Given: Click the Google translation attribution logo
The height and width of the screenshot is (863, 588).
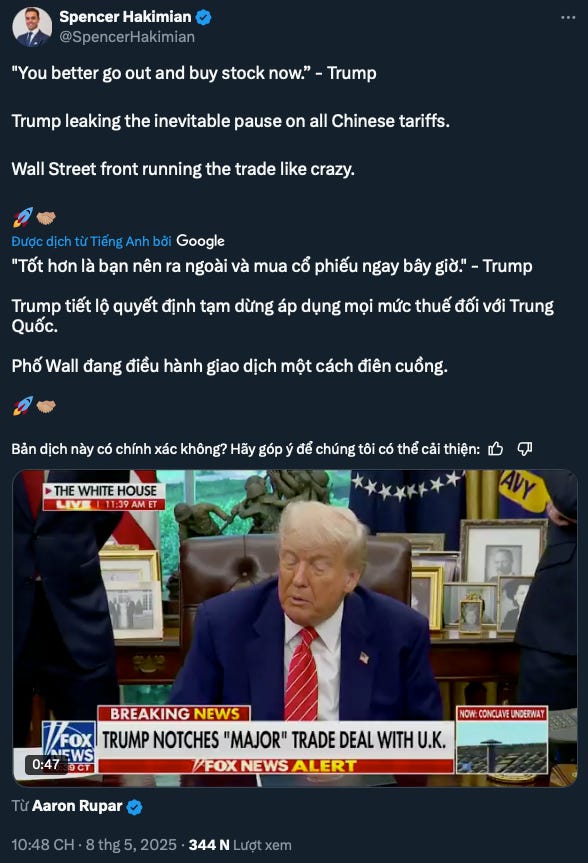Looking at the screenshot, I should [x=200, y=241].
